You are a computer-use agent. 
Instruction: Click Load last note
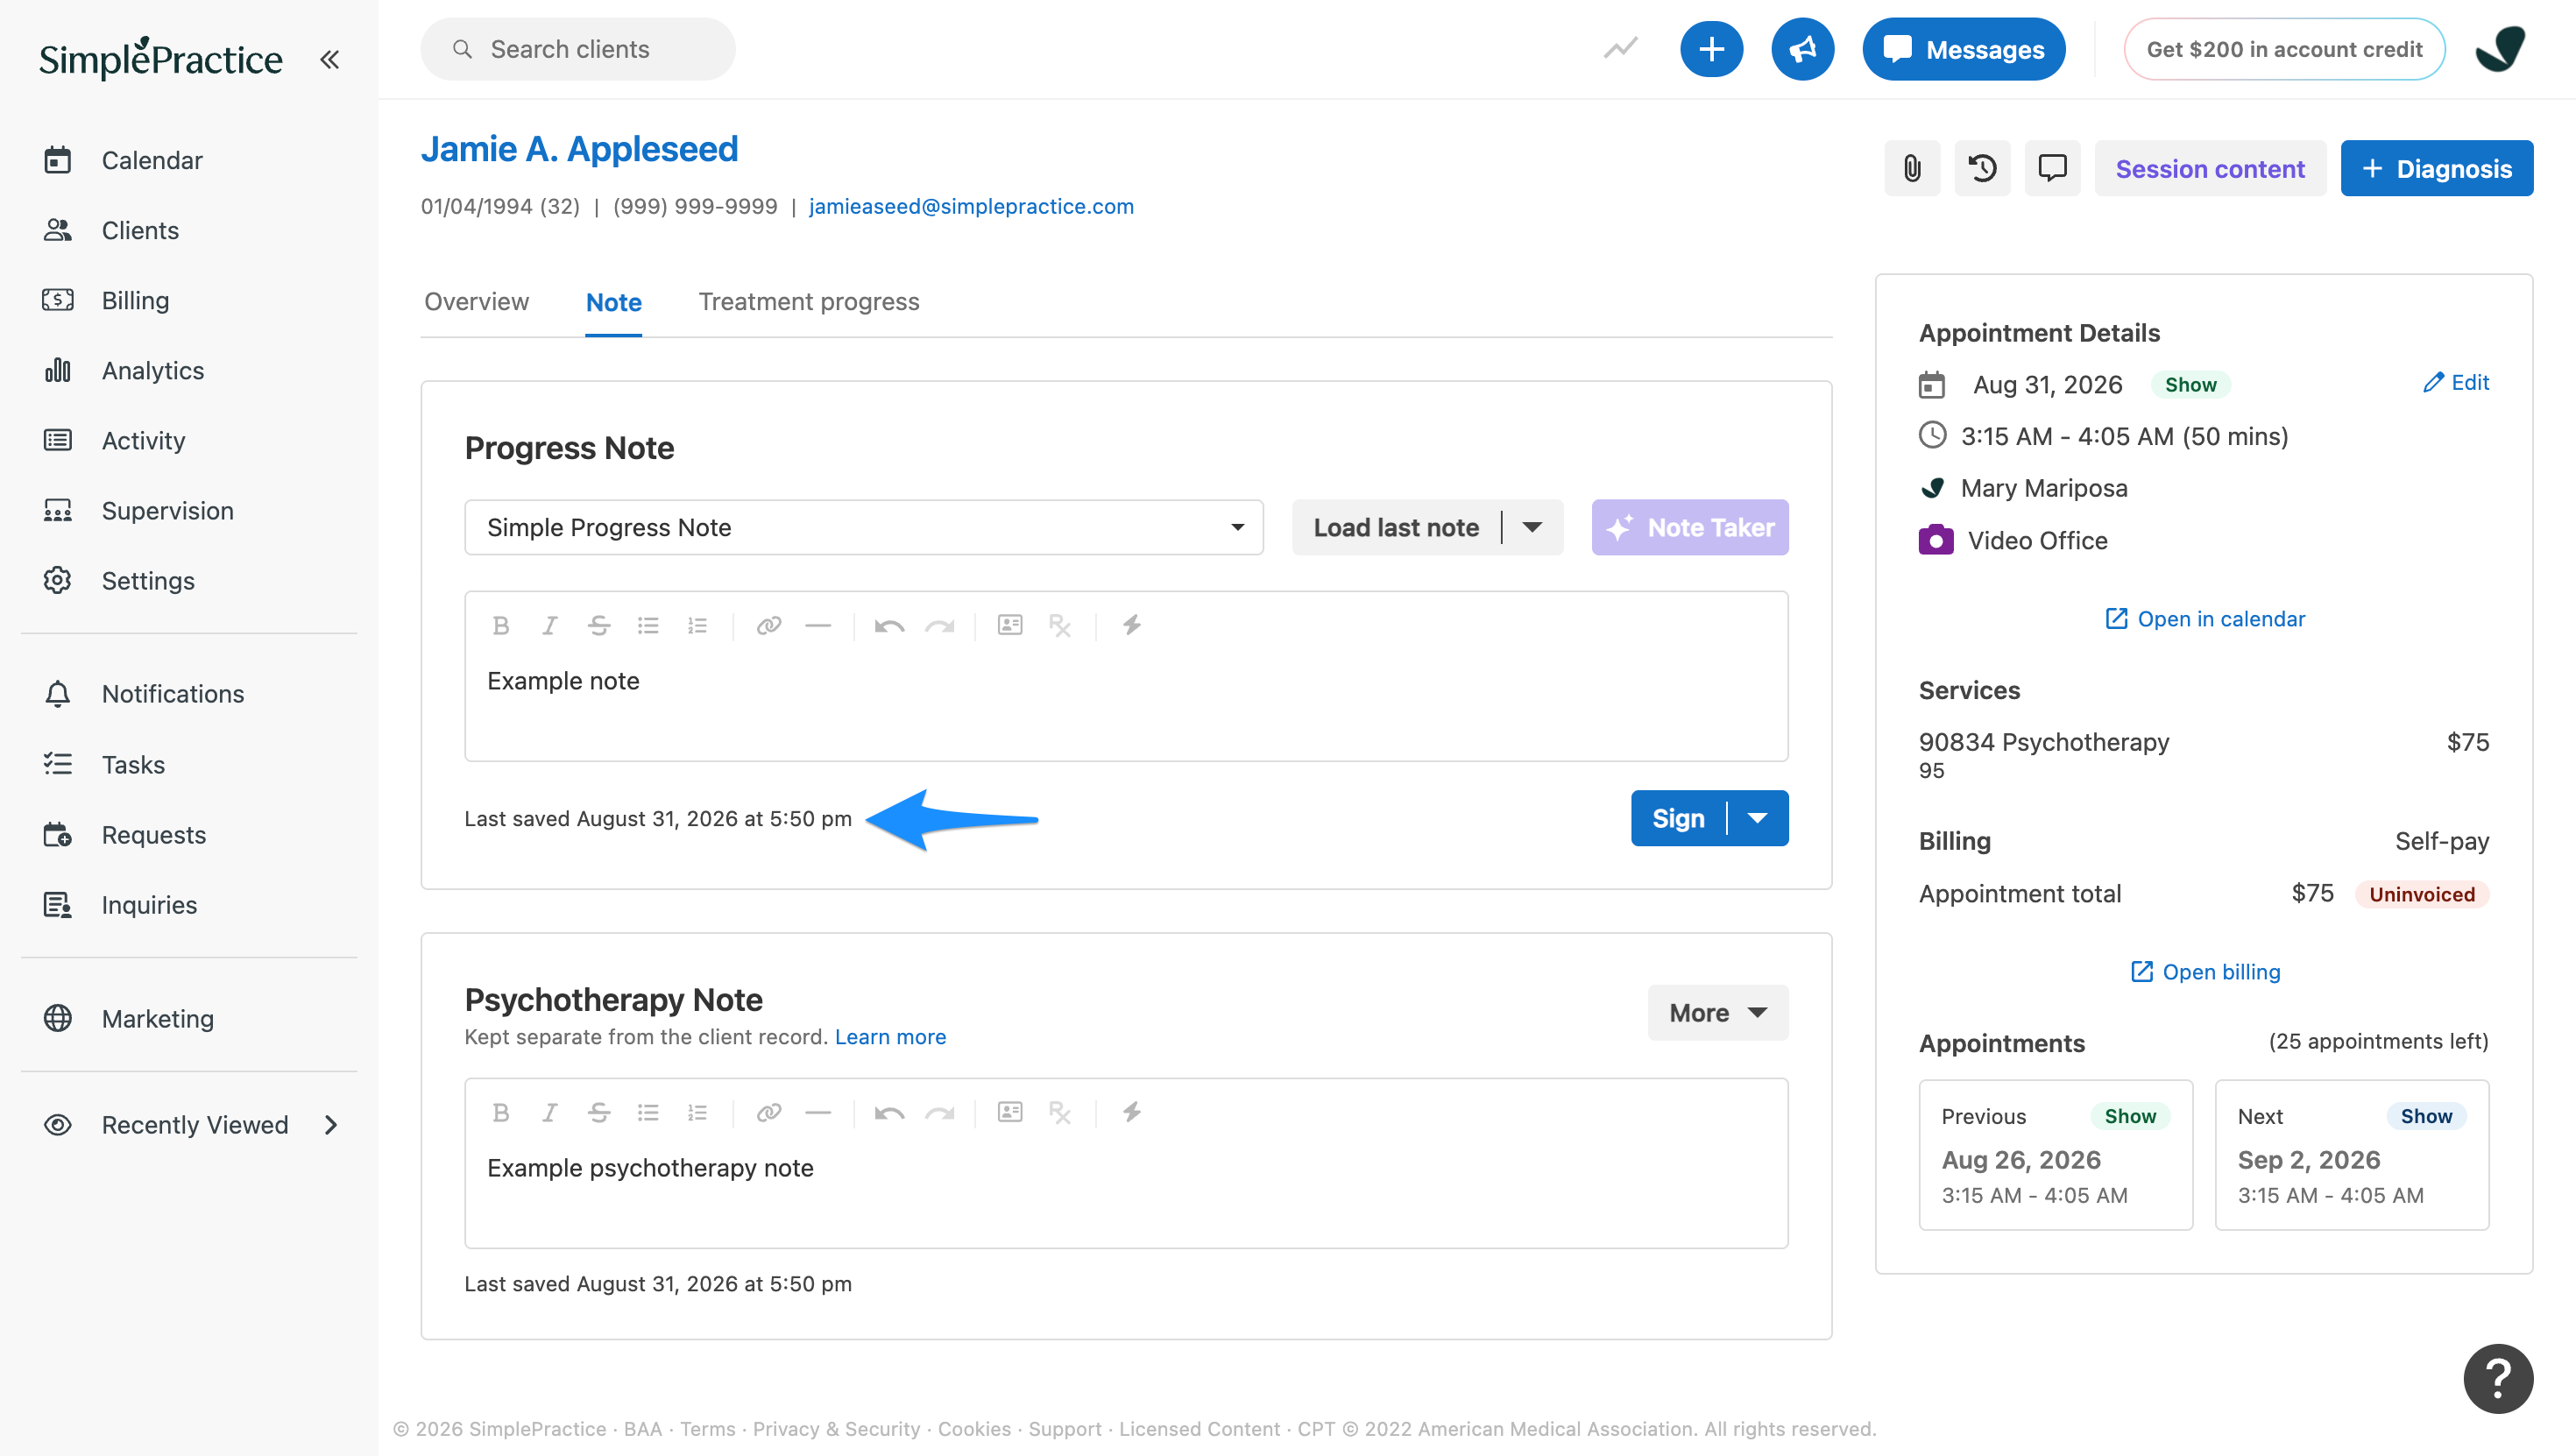[x=1396, y=527]
